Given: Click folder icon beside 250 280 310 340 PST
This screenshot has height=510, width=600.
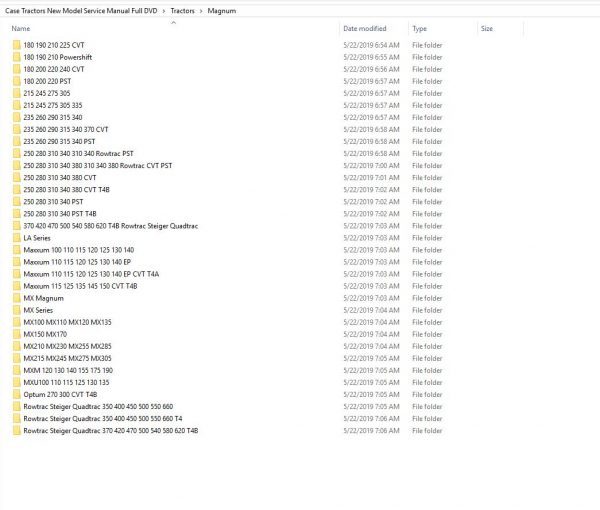Looking at the screenshot, I should click(x=16, y=202).
